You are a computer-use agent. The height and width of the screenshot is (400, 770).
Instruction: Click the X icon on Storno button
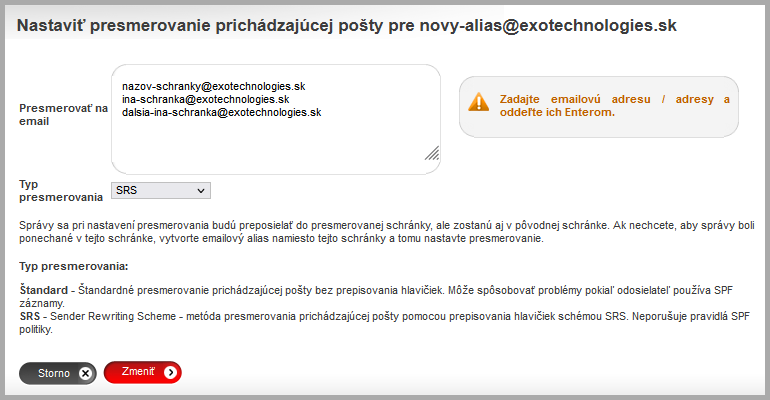[x=85, y=373]
